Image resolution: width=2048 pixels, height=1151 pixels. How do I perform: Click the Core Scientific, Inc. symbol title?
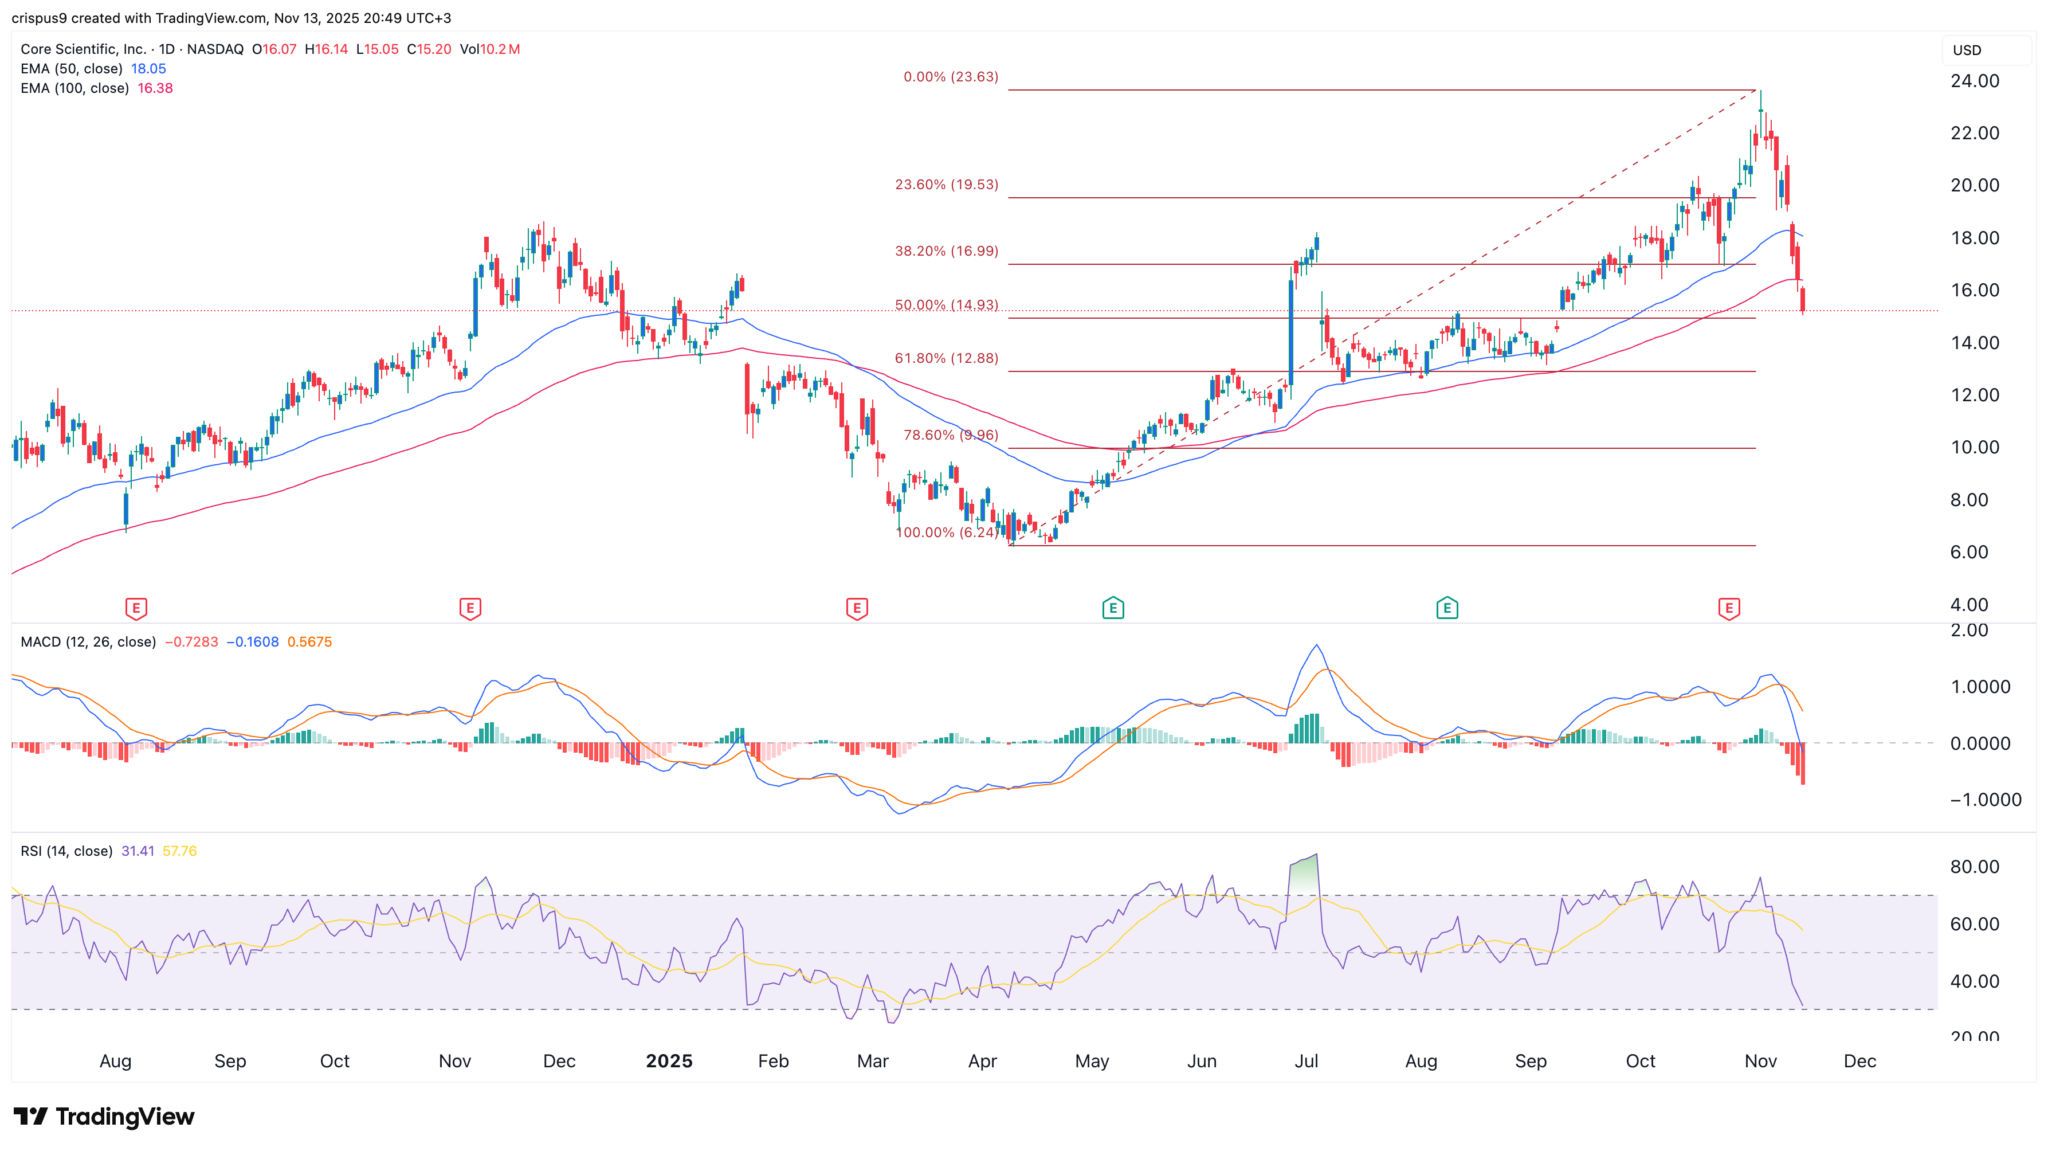point(82,49)
